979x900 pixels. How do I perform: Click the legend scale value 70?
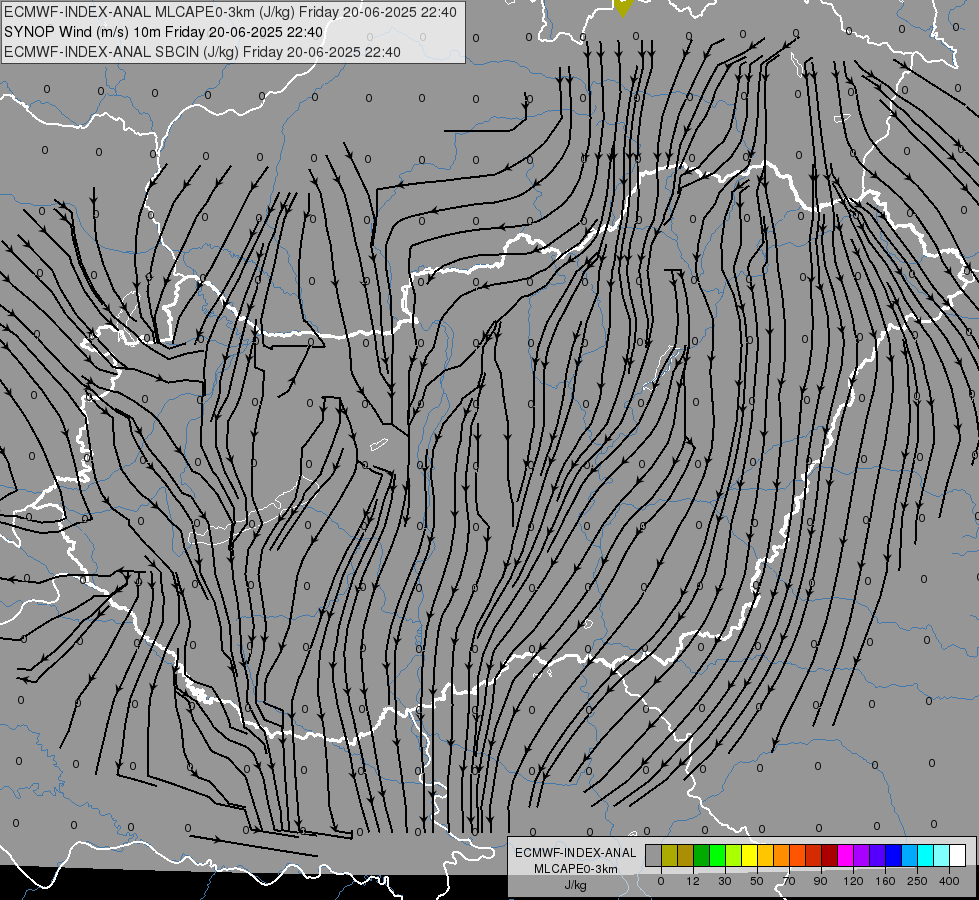789,881
